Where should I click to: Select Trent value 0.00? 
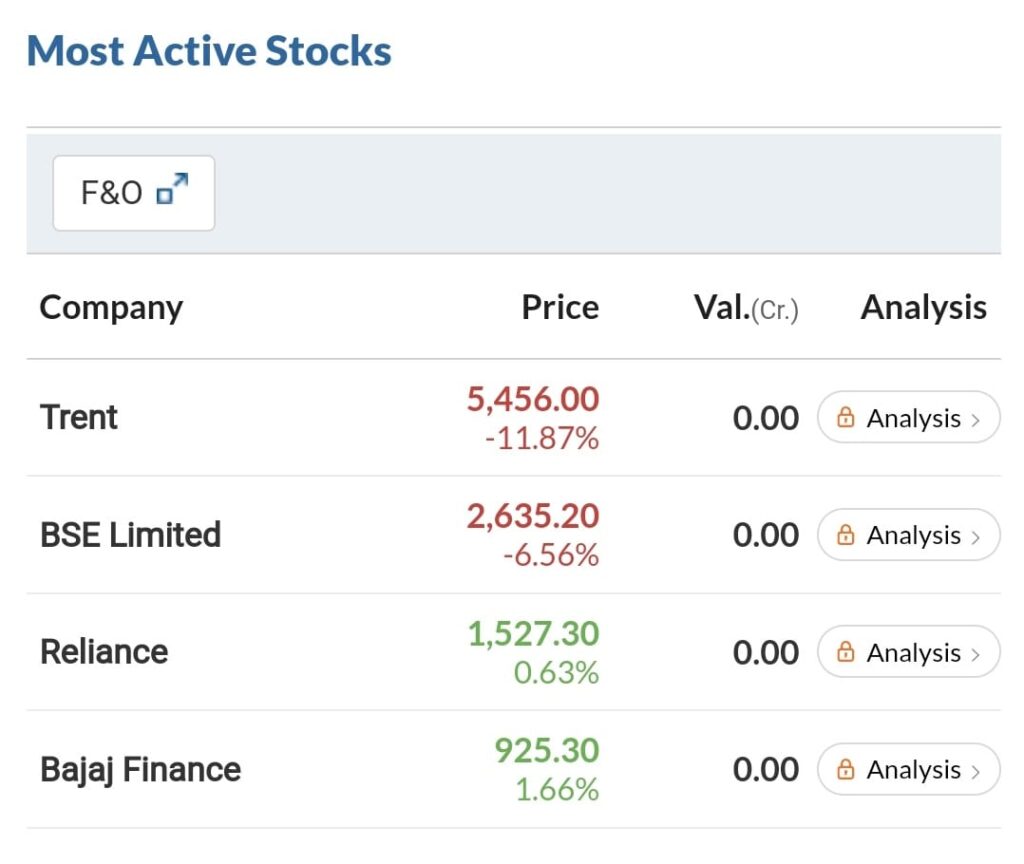[x=766, y=418]
